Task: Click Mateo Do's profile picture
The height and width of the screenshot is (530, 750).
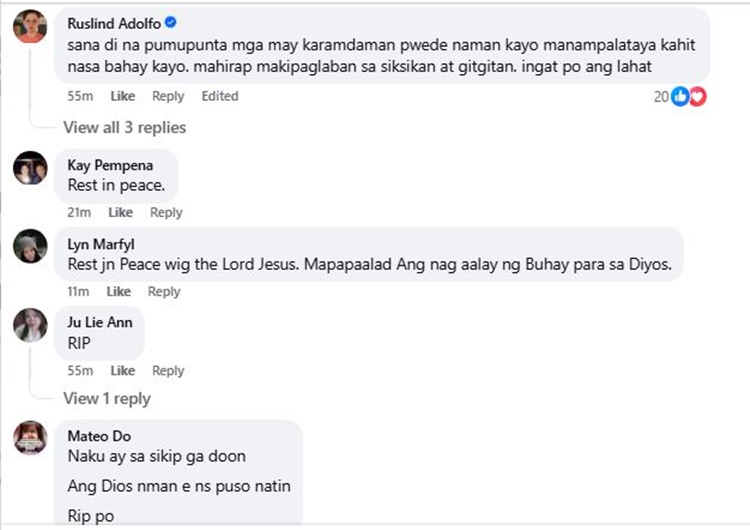Action: [x=30, y=438]
